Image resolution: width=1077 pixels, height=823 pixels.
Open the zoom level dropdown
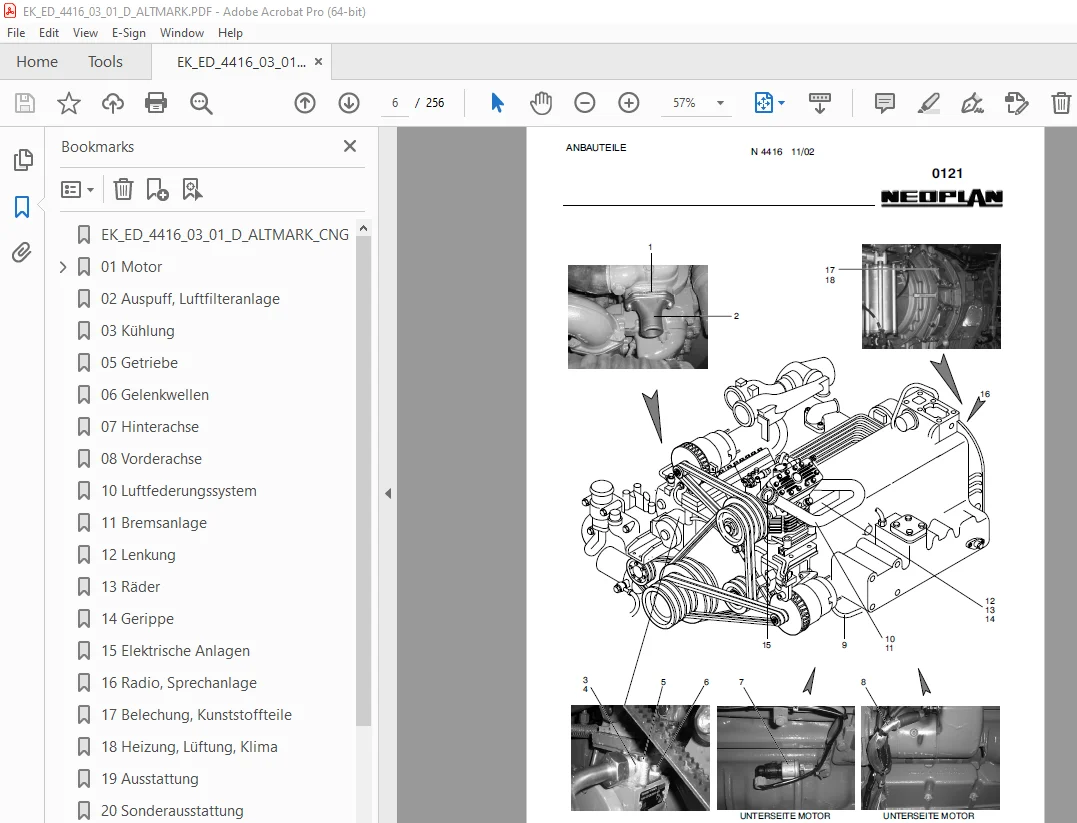tap(721, 103)
